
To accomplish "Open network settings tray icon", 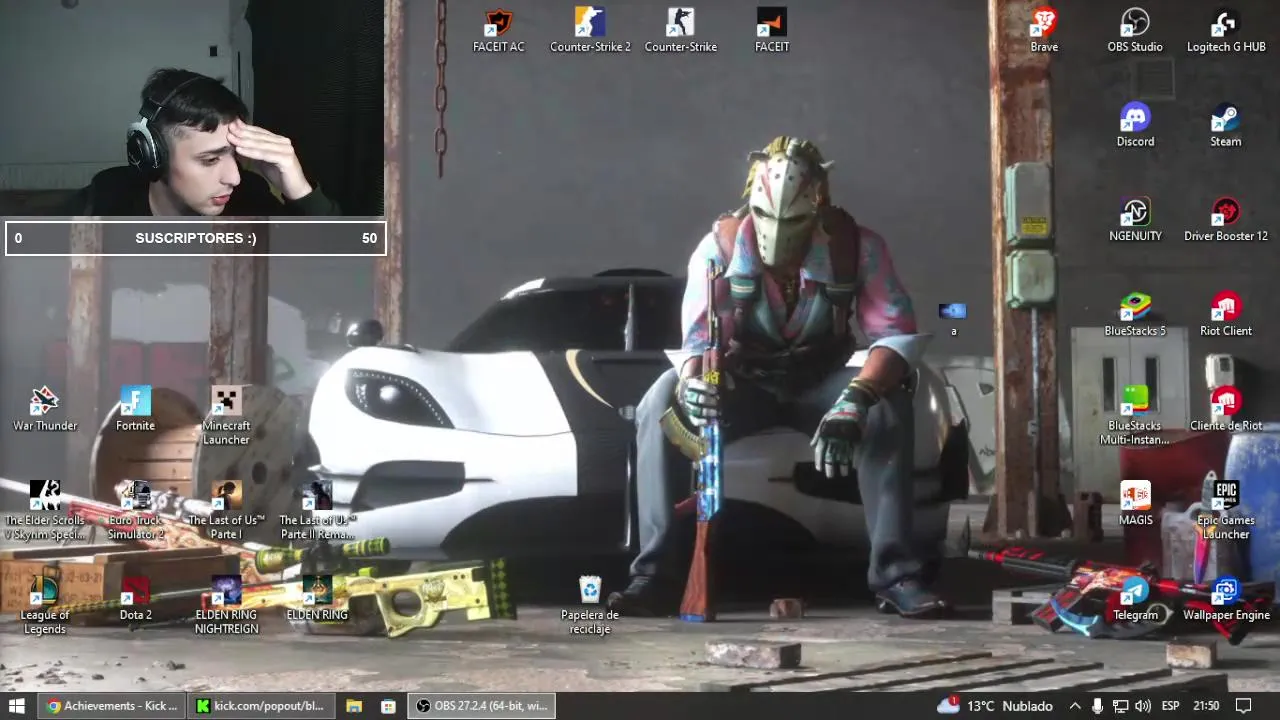I will click(1120, 706).
